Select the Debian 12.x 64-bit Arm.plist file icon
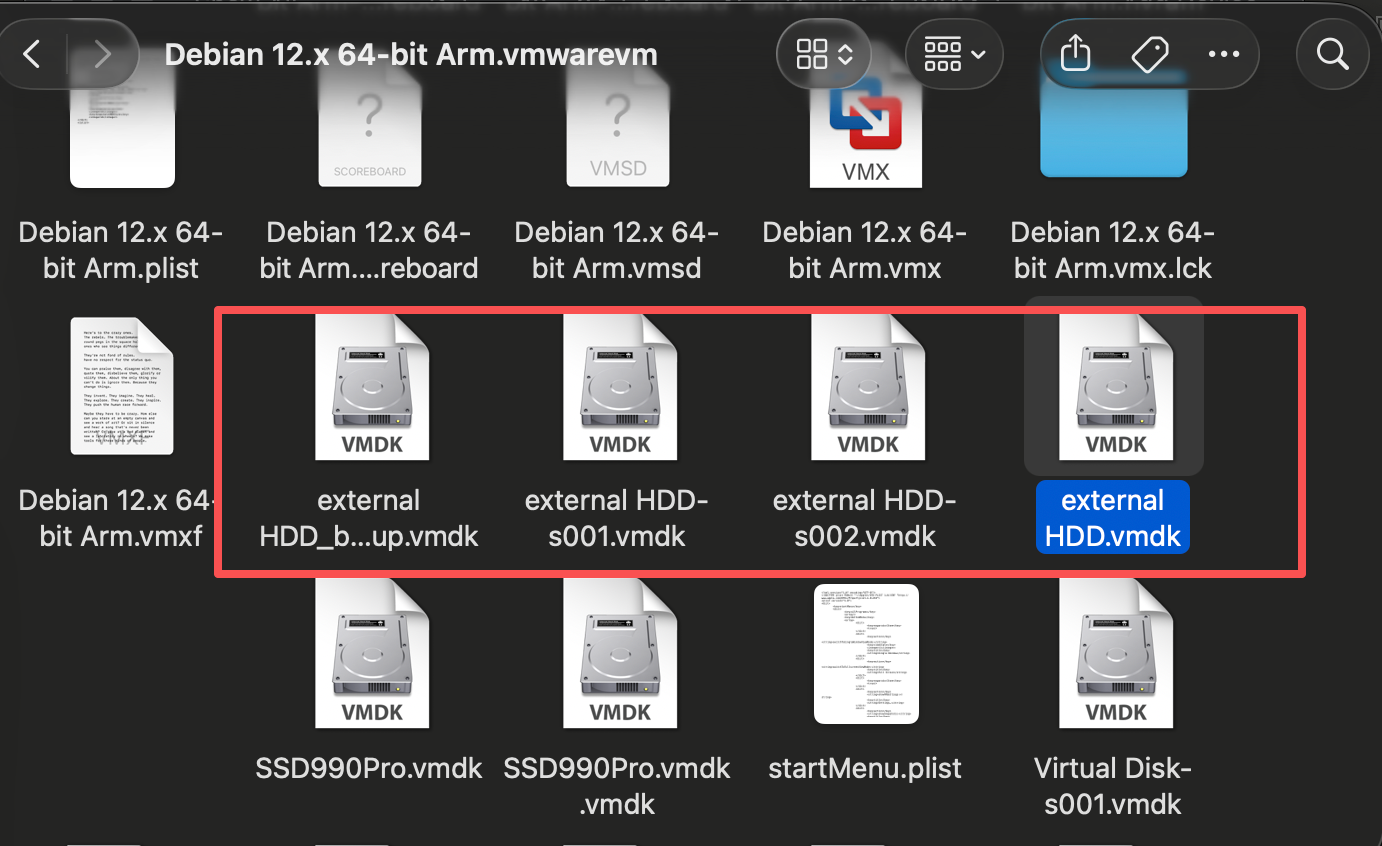This screenshot has height=846, width=1382. (x=122, y=132)
